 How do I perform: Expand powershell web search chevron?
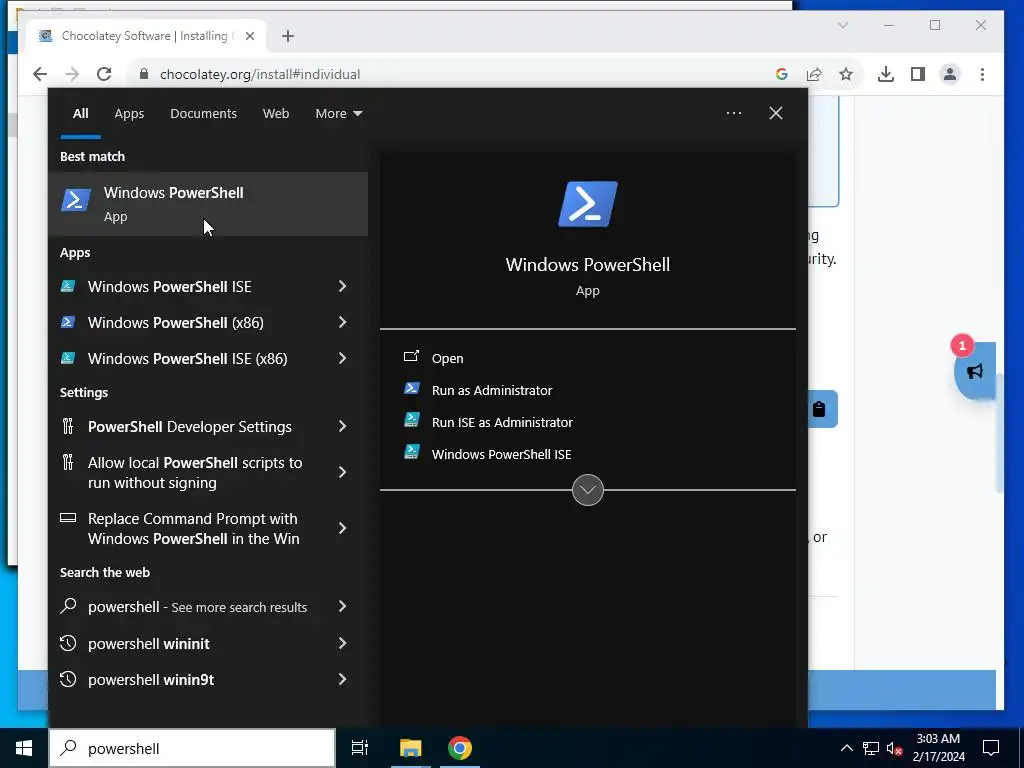[342, 607]
